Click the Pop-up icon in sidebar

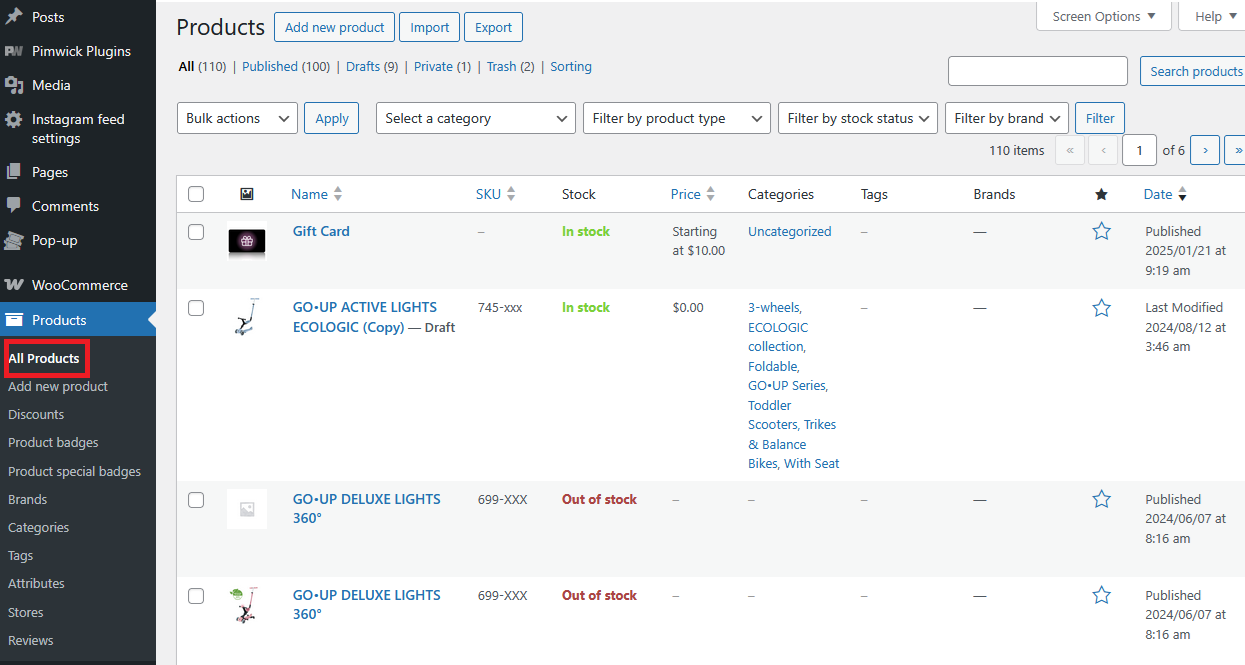14,240
